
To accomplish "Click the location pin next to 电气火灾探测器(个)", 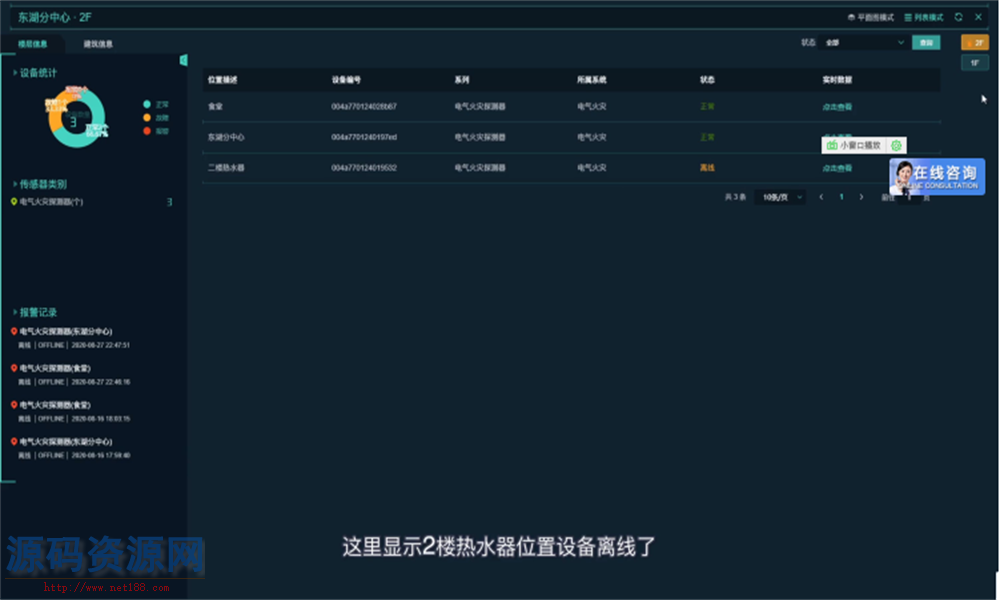I will click(13, 202).
